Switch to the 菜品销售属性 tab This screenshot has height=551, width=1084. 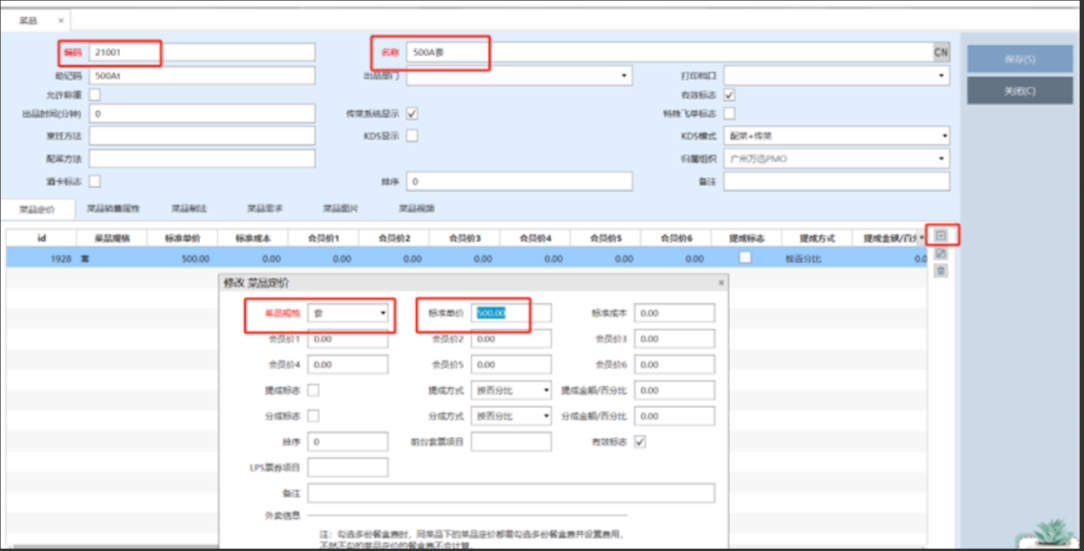click(113, 209)
